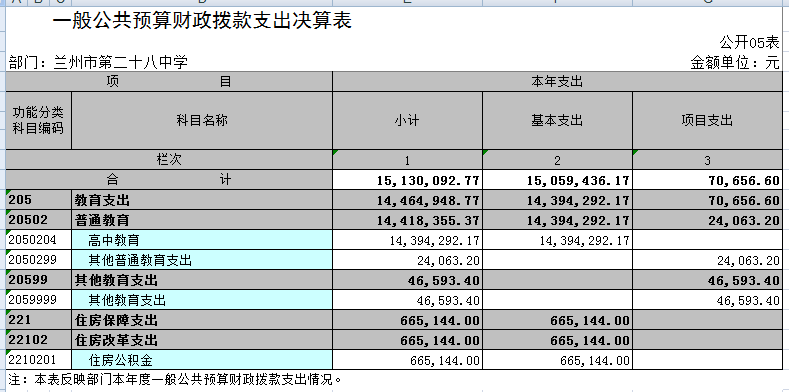Viewport: 789px width, 392px height.
Task: Select the 金额单位：元 cell
Action: [735, 62]
